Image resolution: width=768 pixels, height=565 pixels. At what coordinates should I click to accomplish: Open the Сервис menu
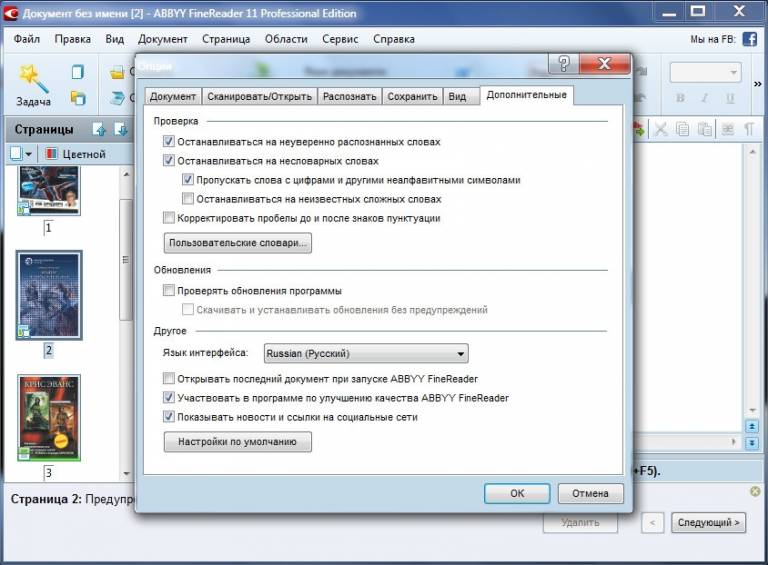point(340,39)
